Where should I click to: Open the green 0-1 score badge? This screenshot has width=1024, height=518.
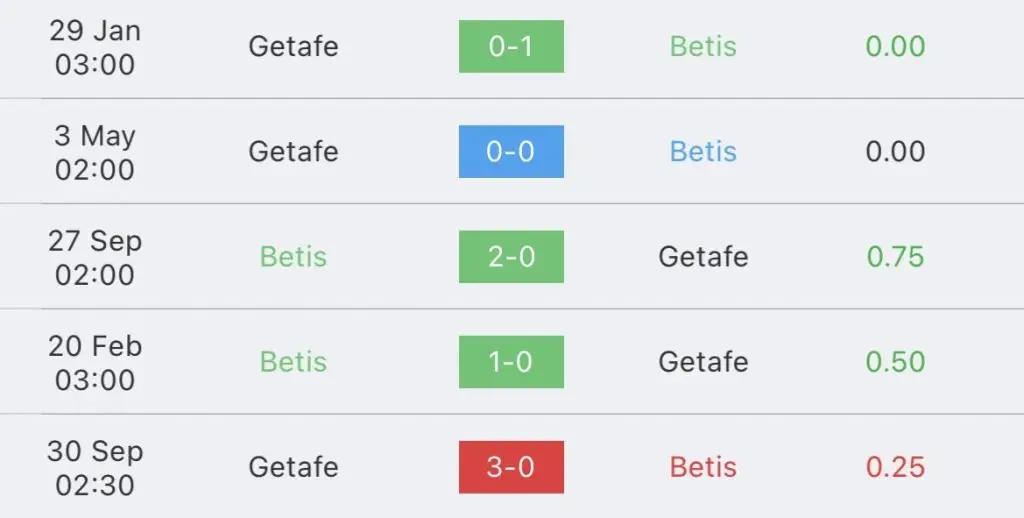pyautogui.click(x=511, y=46)
